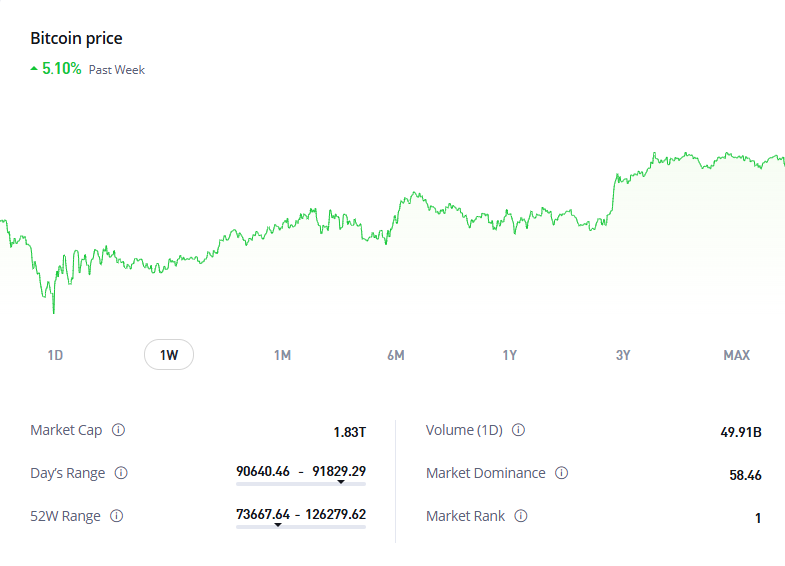The image size is (785, 566).
Task: Click the Market Rank label
Action: click(466, 516)
